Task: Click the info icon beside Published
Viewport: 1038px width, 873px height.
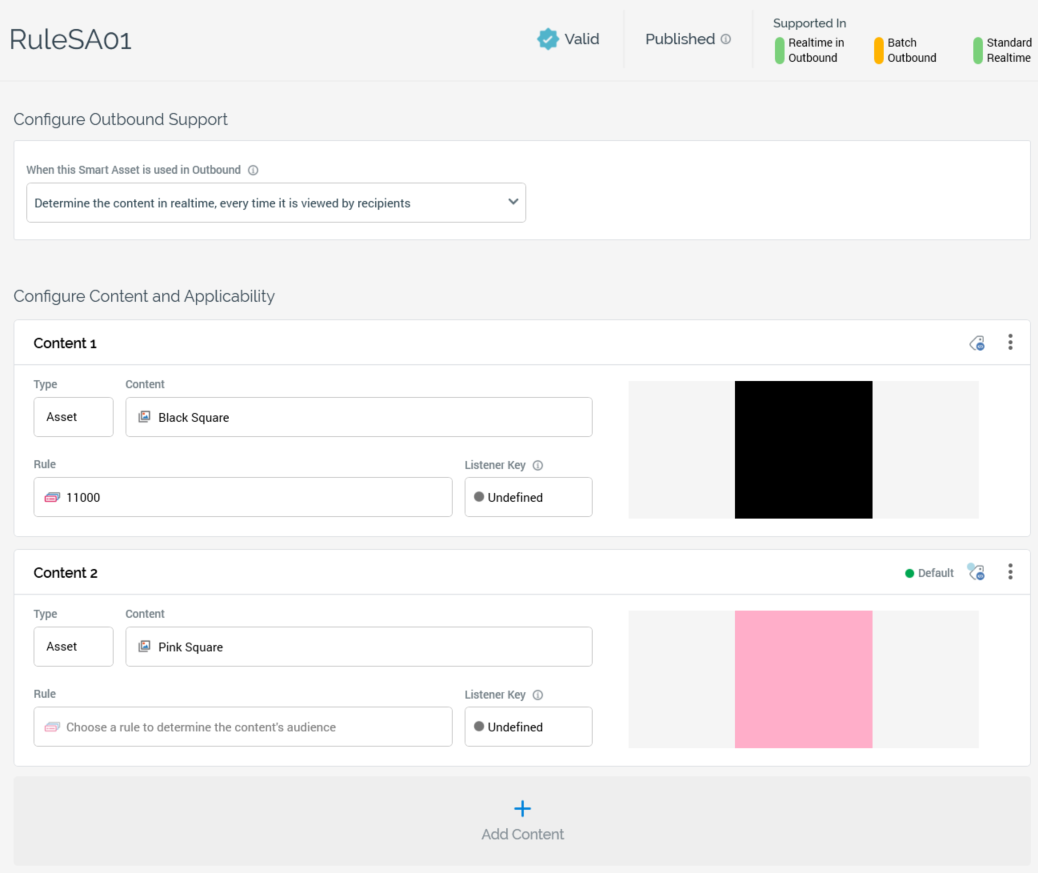Action: tap(726, 40)
